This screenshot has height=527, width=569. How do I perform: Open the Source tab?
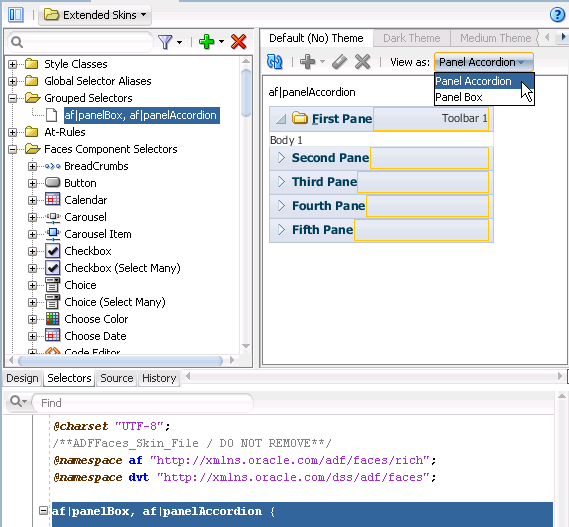[116, 378]
